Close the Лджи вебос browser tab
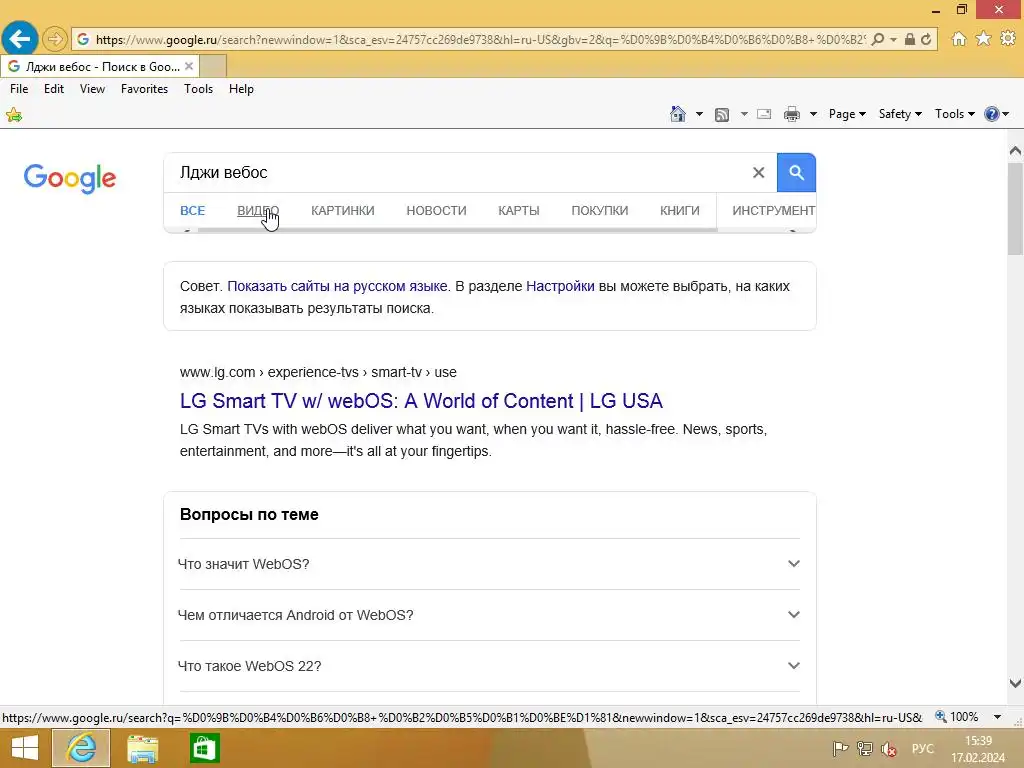 [x=189, y=66]
